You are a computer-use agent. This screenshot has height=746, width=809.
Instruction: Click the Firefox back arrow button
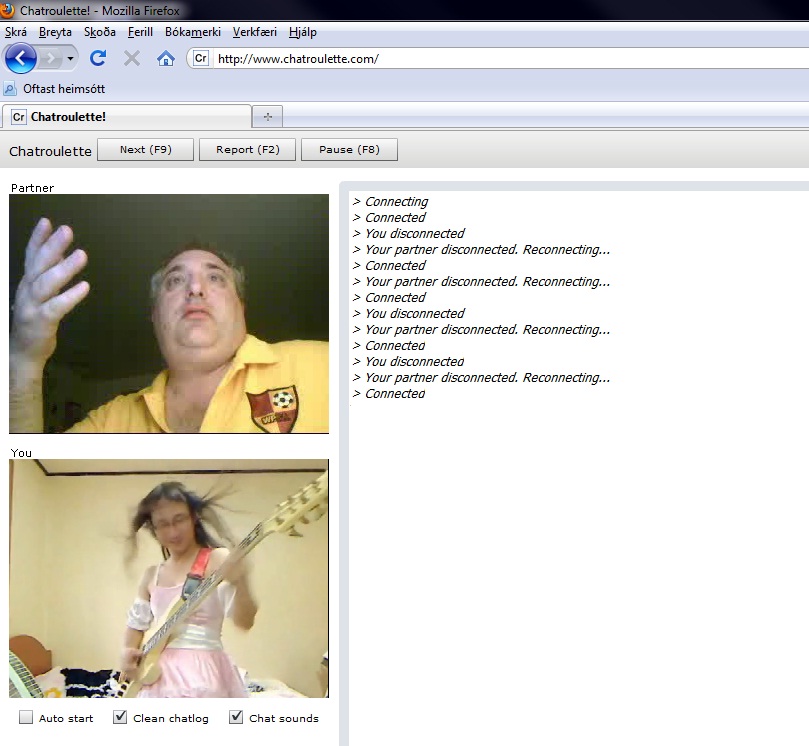21,58
